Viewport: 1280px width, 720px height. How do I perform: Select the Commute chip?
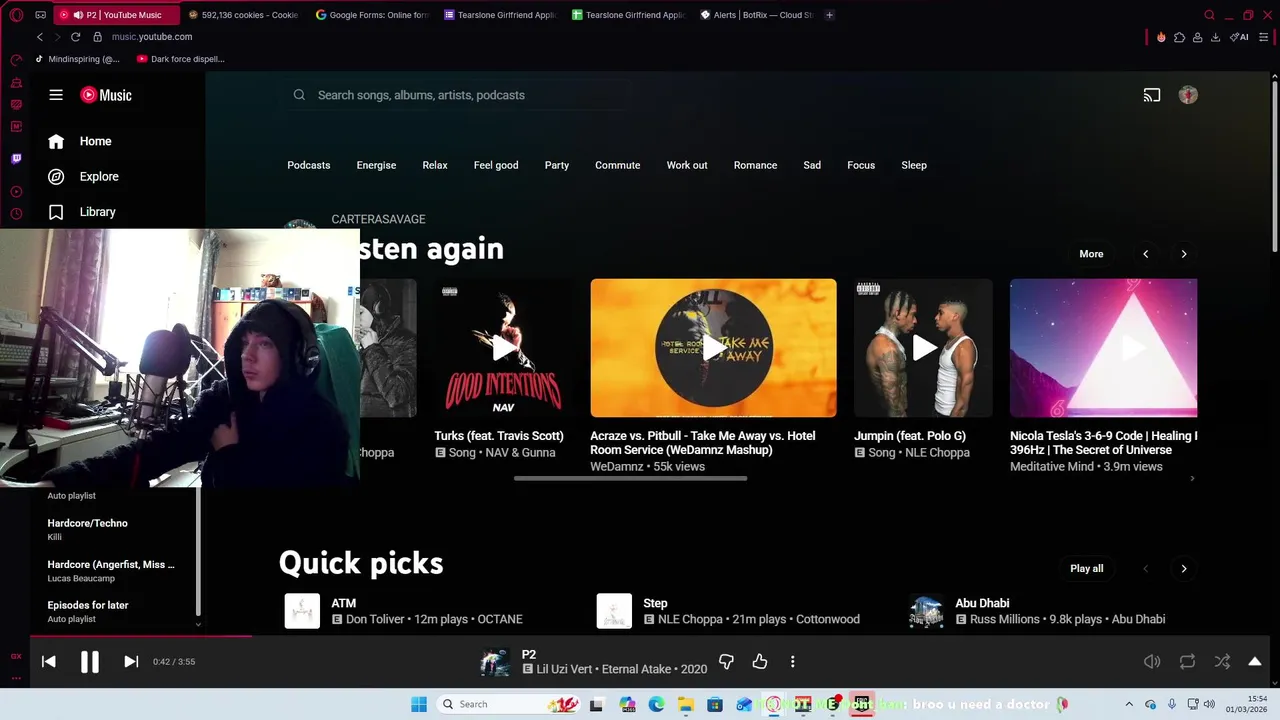(x=617, y=165)
